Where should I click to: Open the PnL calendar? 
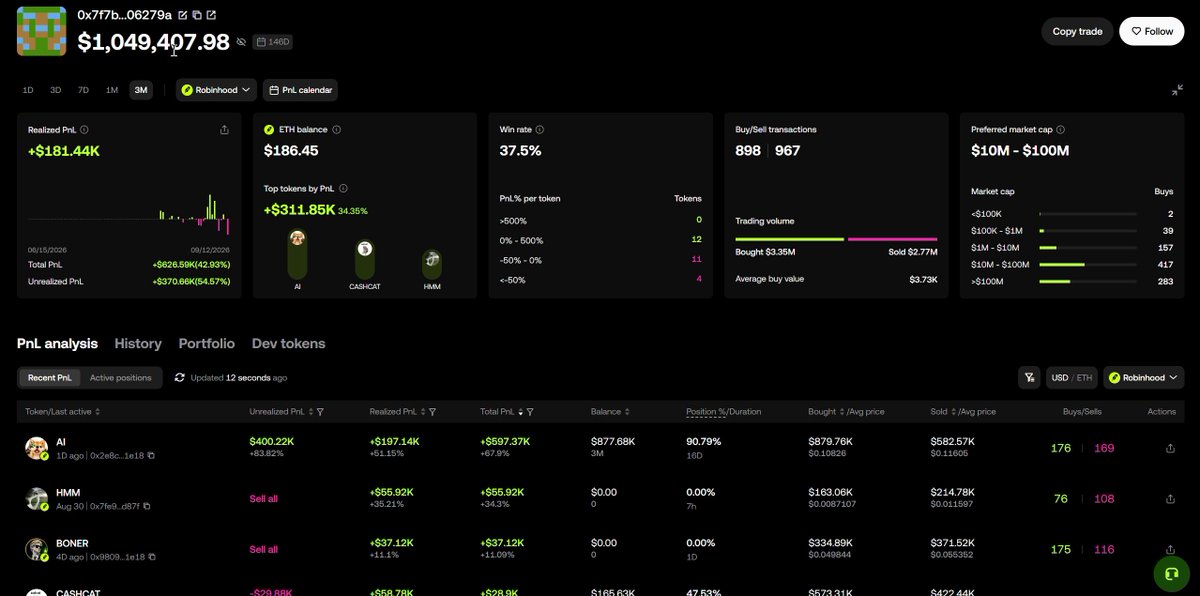[x=300, y=90]
